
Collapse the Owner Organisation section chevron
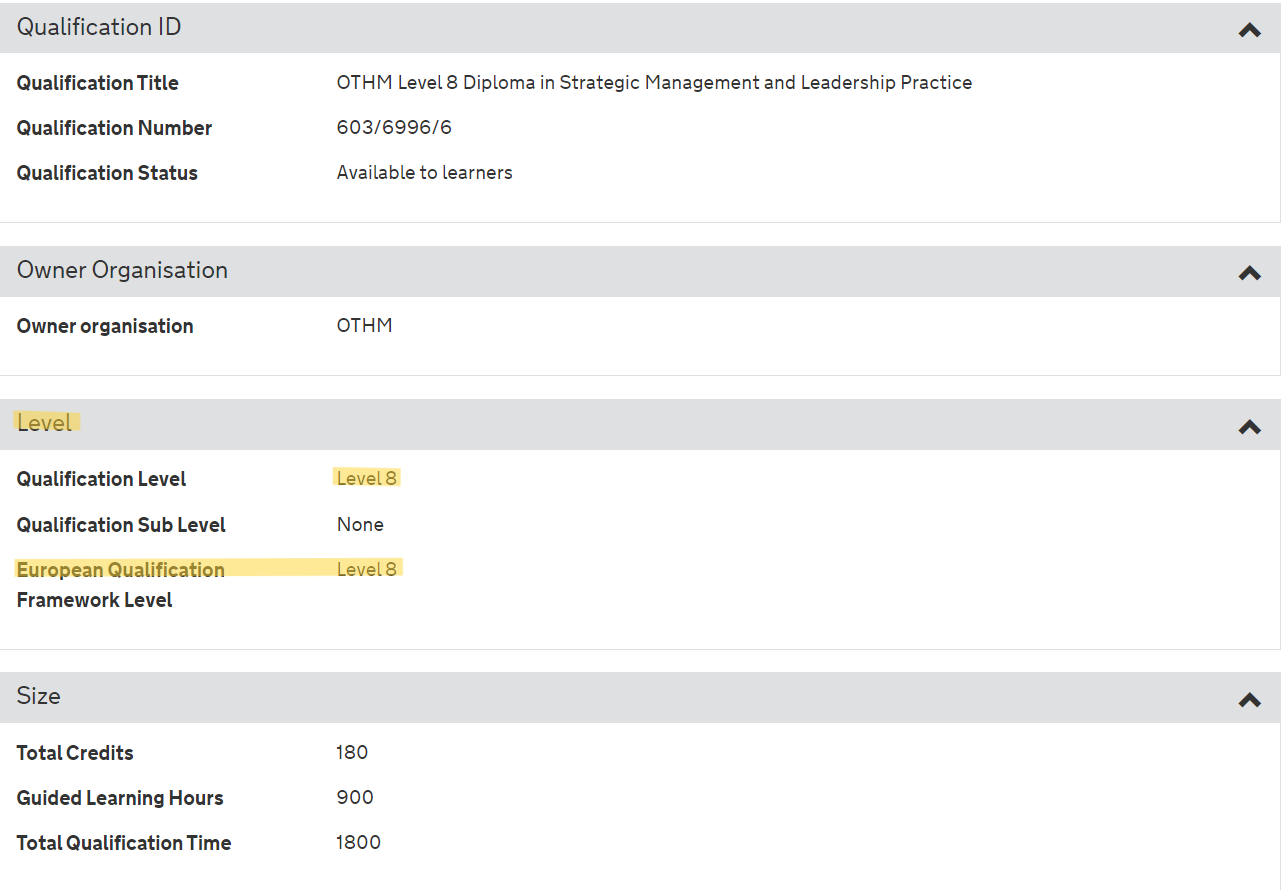pyautogui.click(x=1249, y=273)
